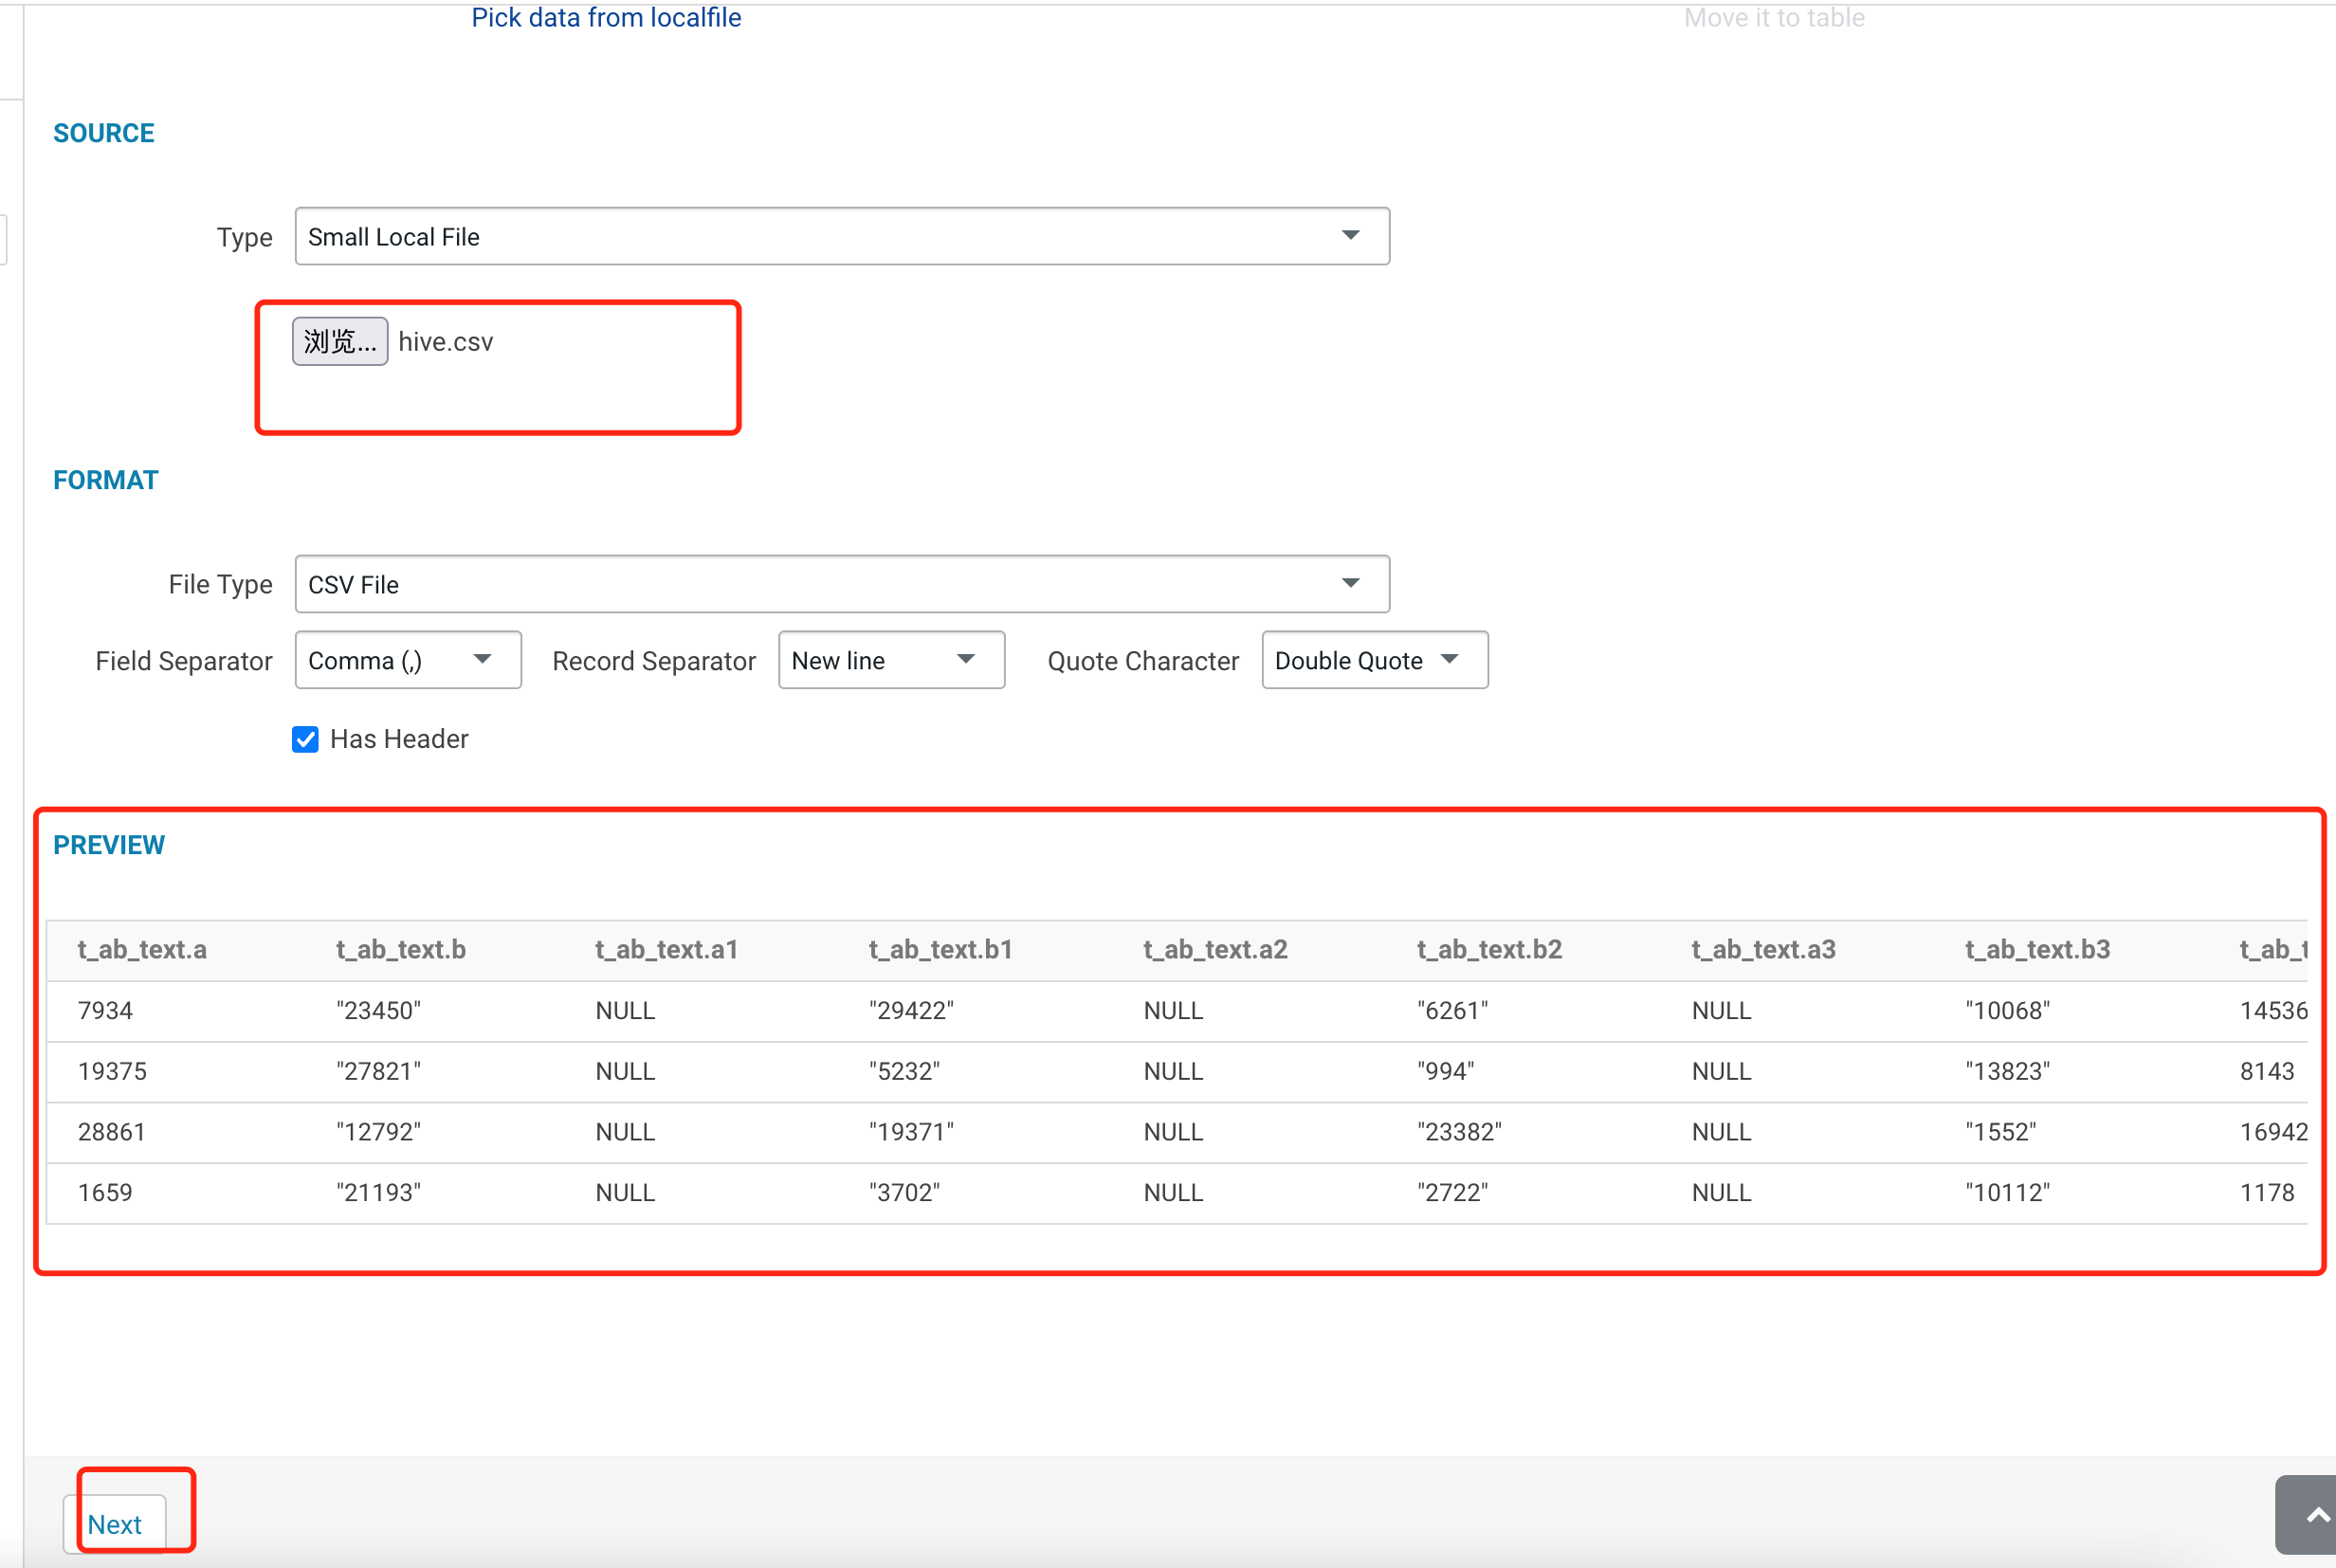2336x1568 pixels.
Task: Switch to the 'Move it to table' step
Action: coord(1775,17)
